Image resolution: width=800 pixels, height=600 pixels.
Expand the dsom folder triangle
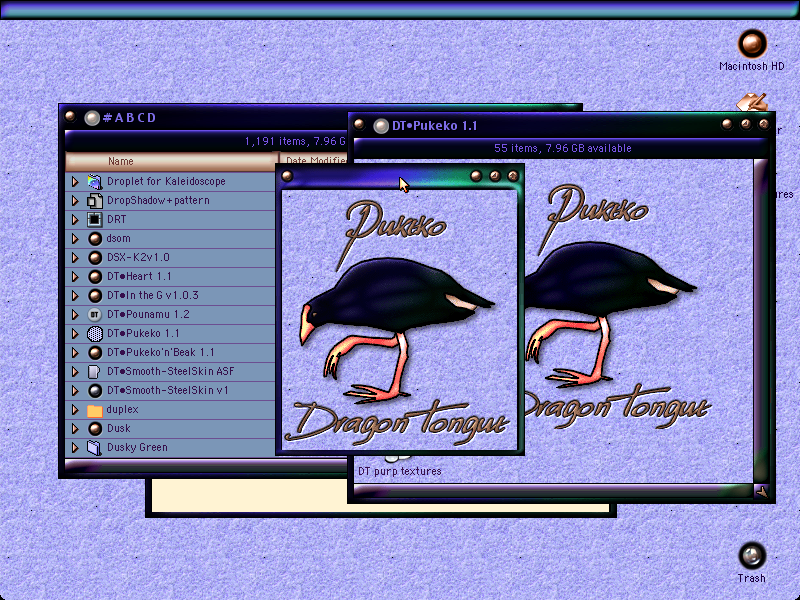click(x=75, y=238)
